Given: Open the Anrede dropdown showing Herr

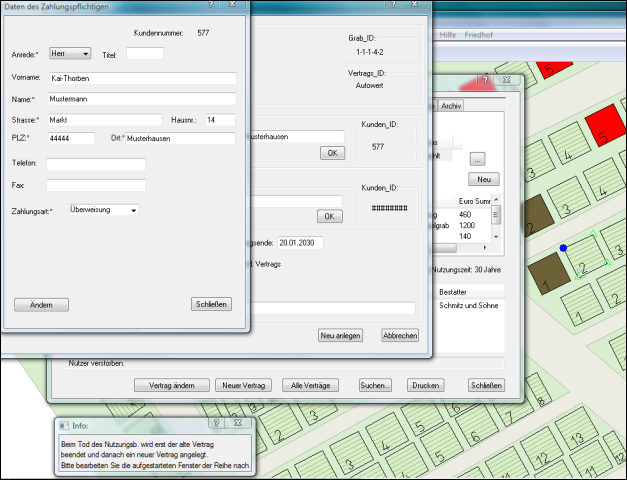Looking at the screenshot, I should click(70, 53).
